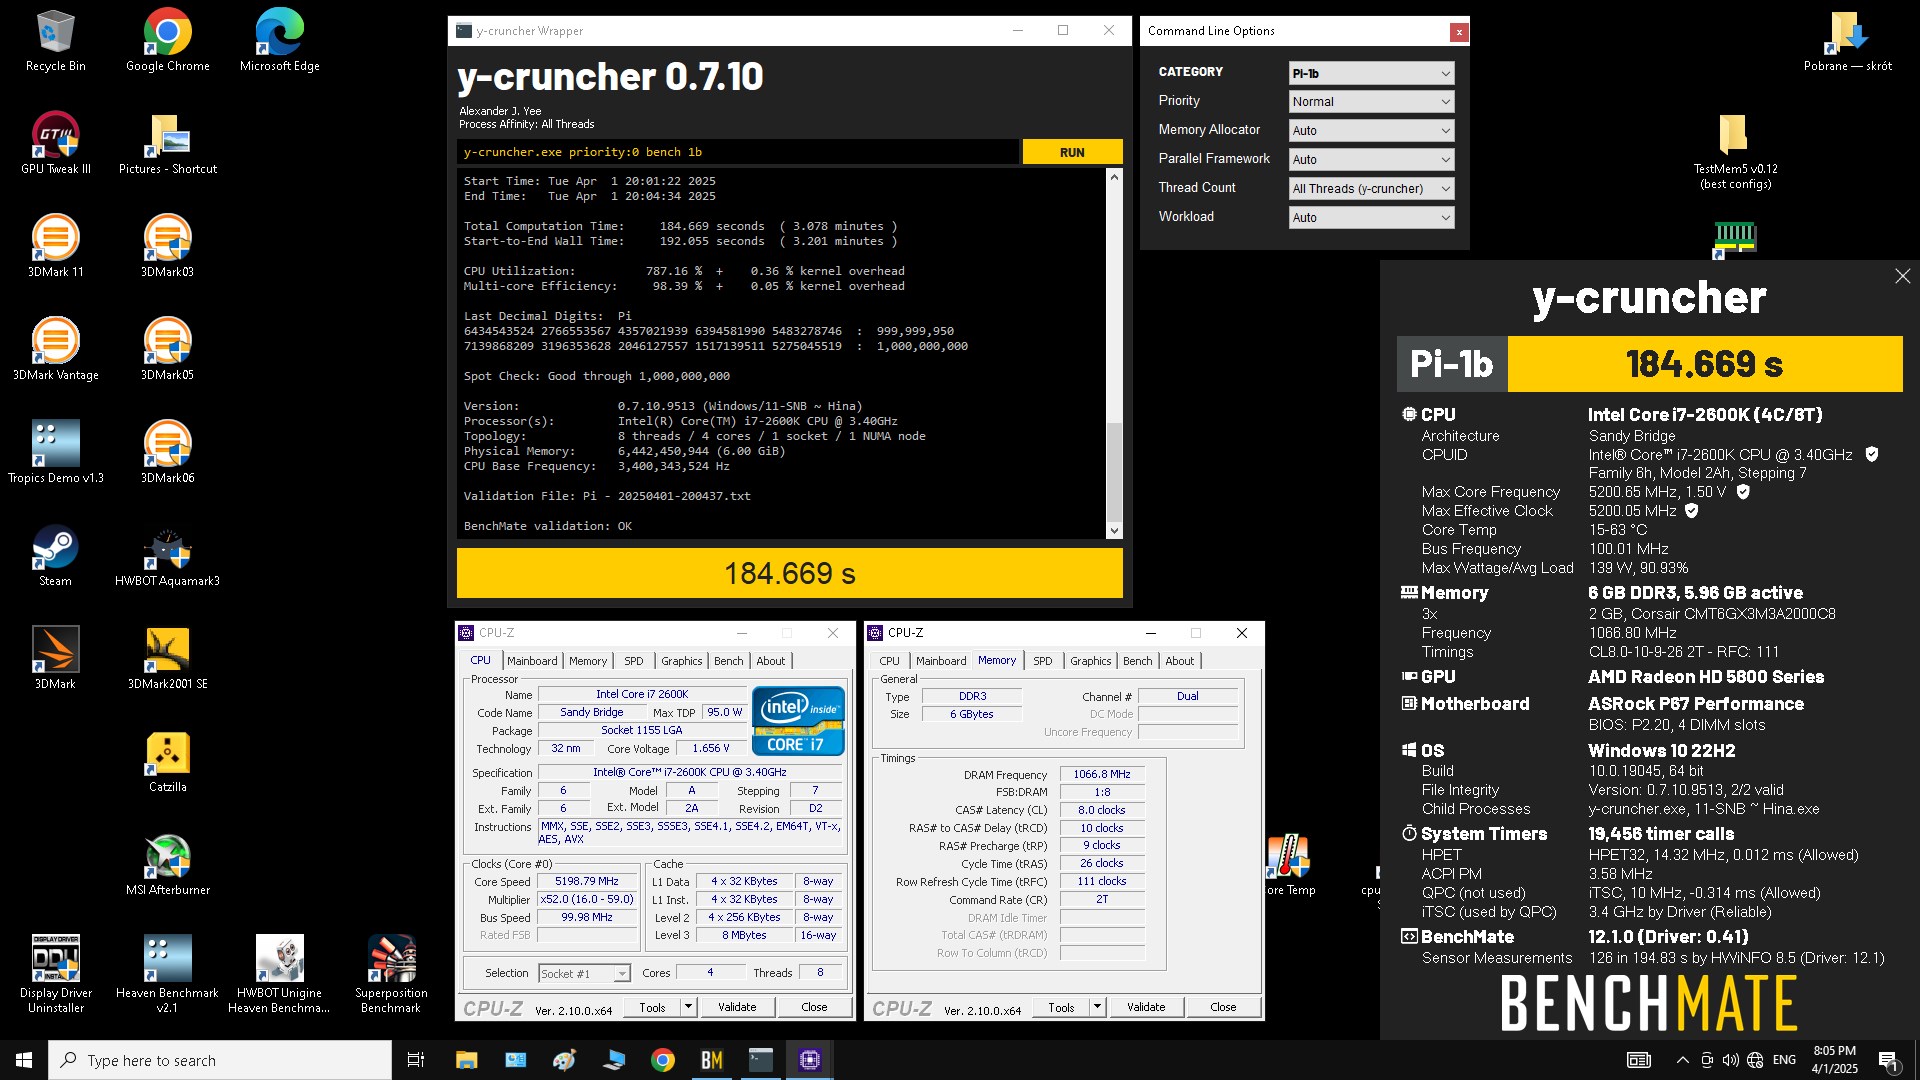Screen dimensions: 1920x1080
Task: Switch to Graphics tab in right CPU-Z
Action: point(1090,661)
